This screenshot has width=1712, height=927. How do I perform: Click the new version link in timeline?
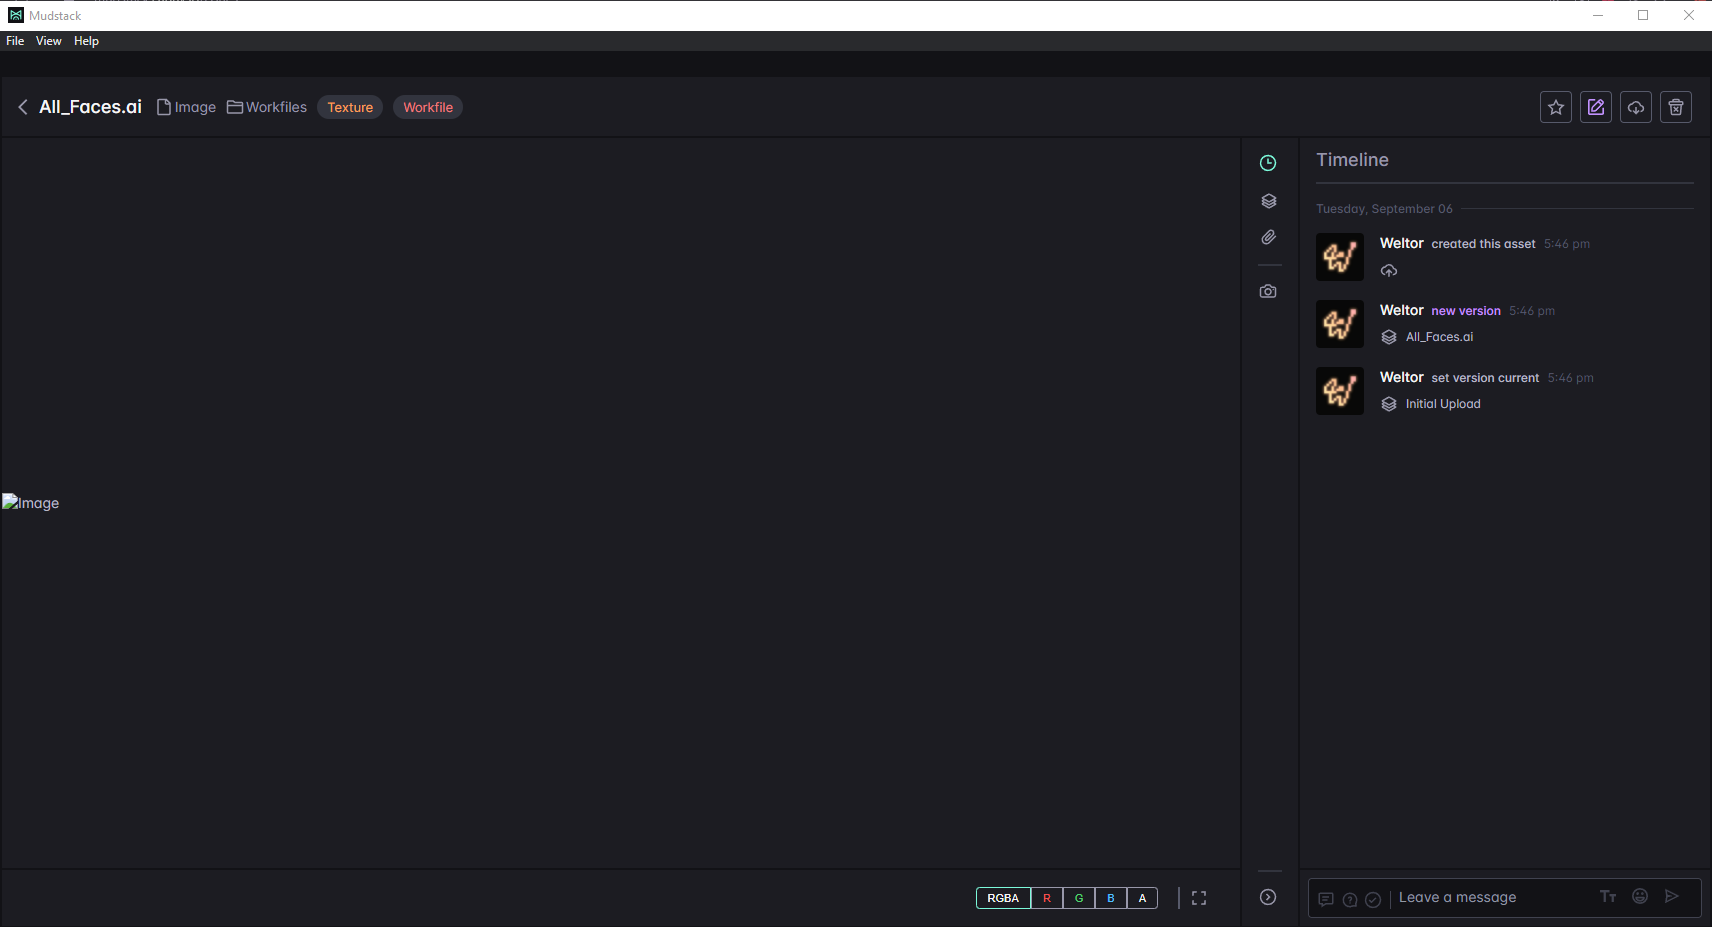1466,311
